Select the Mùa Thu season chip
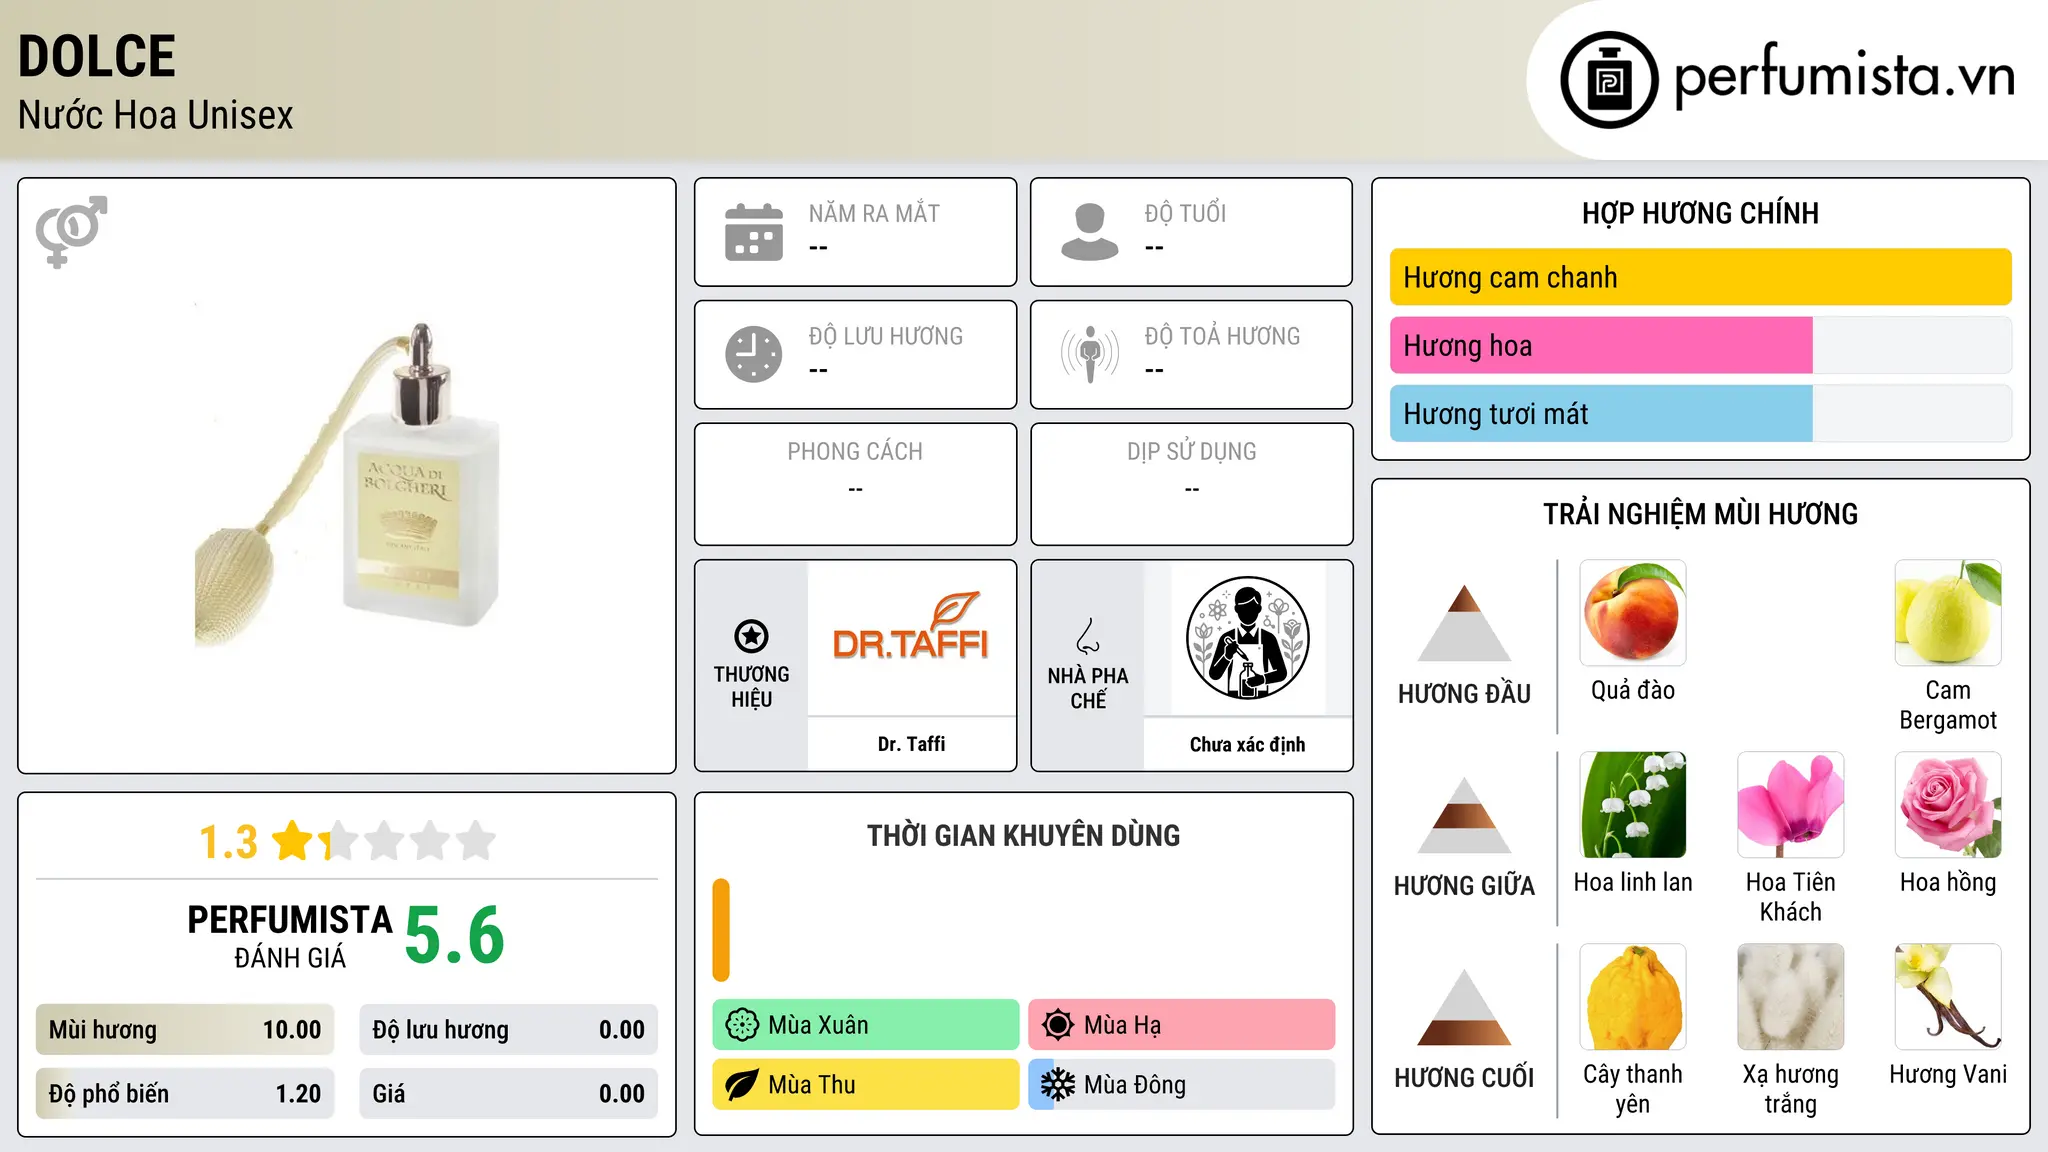The height and width of the screenshot is (1152, 2048). point(865,1085)
